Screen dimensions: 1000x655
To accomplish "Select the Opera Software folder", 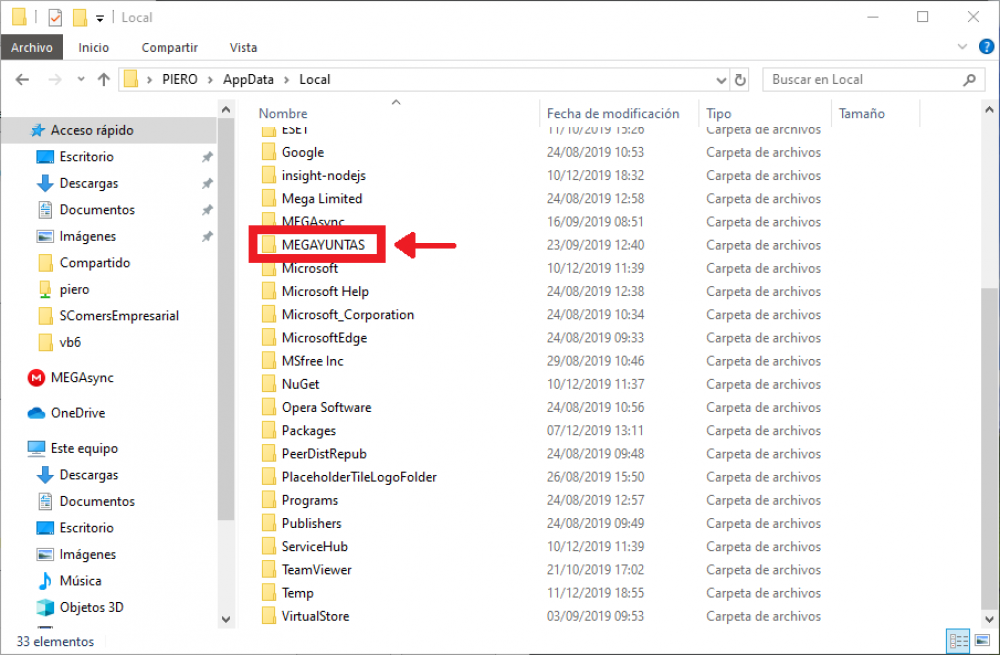I will [x=327, y=408].
